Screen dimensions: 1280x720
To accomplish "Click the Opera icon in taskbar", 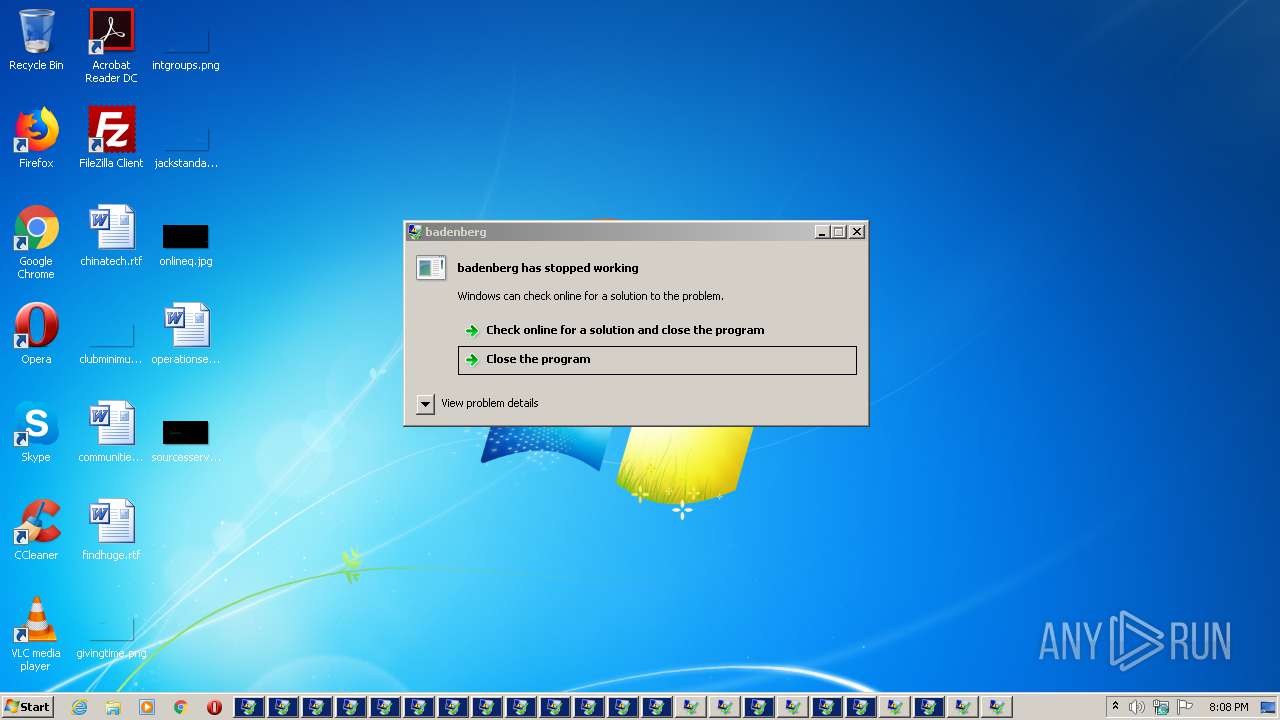I will 214,707.
